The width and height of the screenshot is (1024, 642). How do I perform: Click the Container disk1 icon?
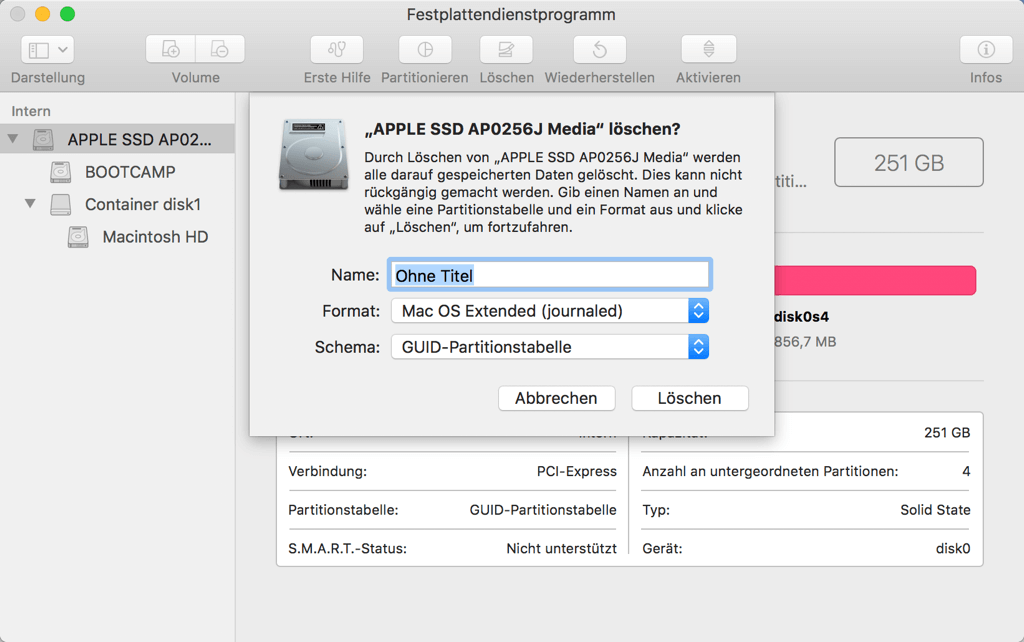click(61, 204)
